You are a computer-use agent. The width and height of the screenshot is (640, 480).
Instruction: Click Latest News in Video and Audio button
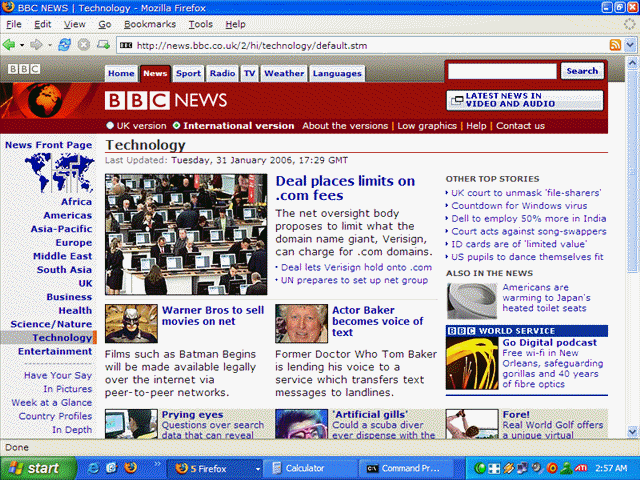point(525,100)
